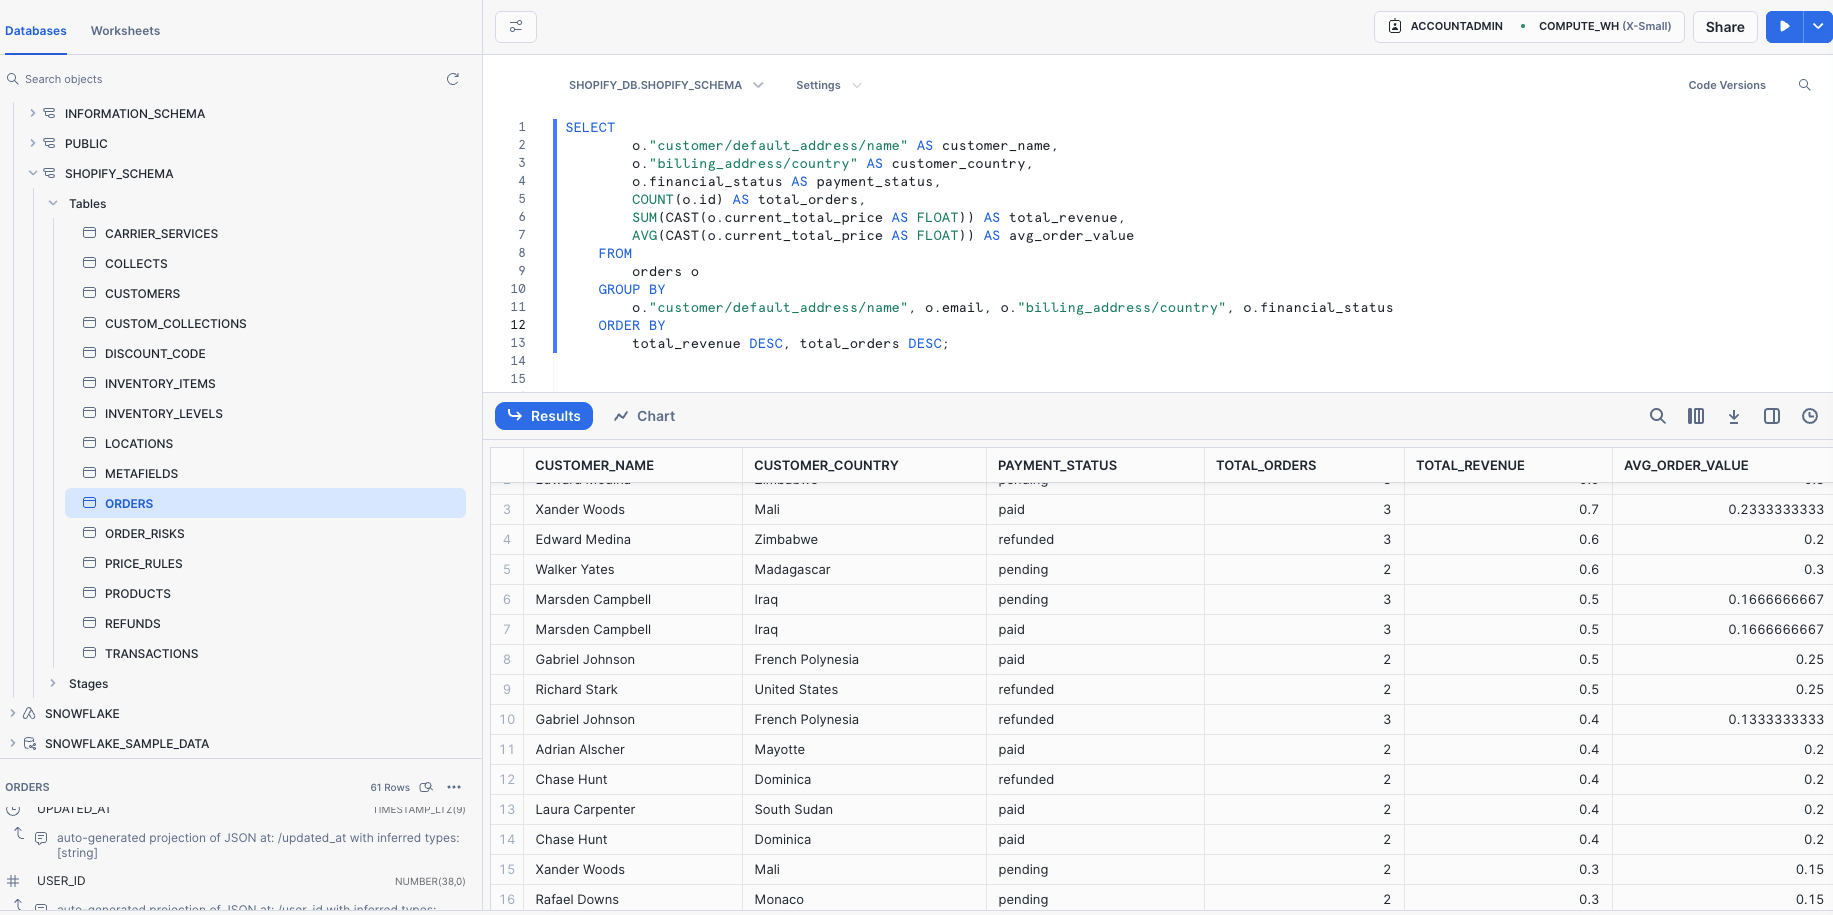Sort by the TOTAL_REVENUE column header
The height and width of the screenshot is (915, 1833).
pyautogui.click(x=1470, y=465)
